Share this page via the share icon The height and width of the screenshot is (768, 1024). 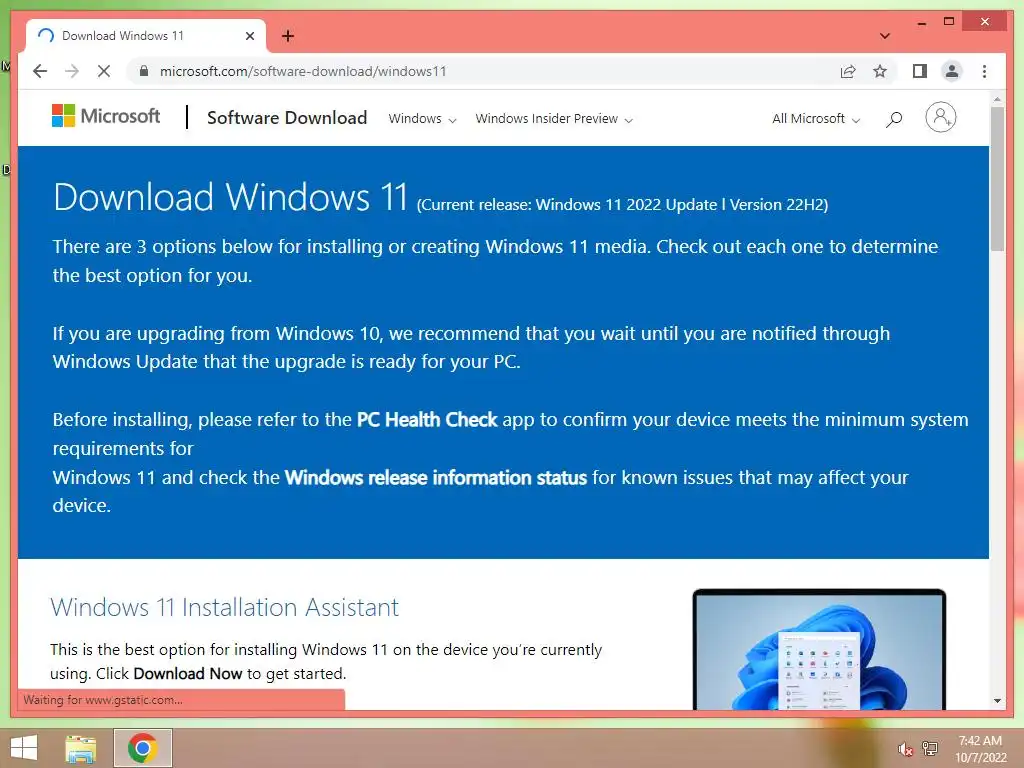[x=848, y=71]
